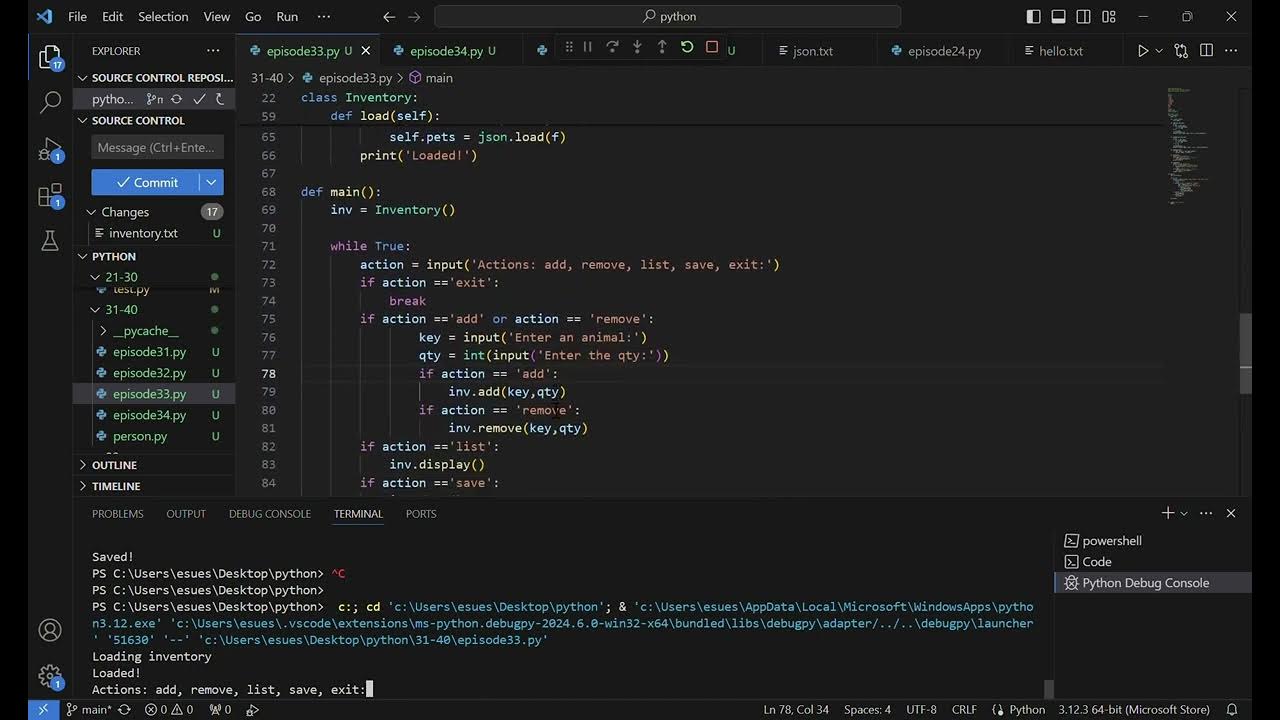The width and height of the screenshot is (1280, 720).
Task: Stop the debug session
Action: click(x=712, y=47)
